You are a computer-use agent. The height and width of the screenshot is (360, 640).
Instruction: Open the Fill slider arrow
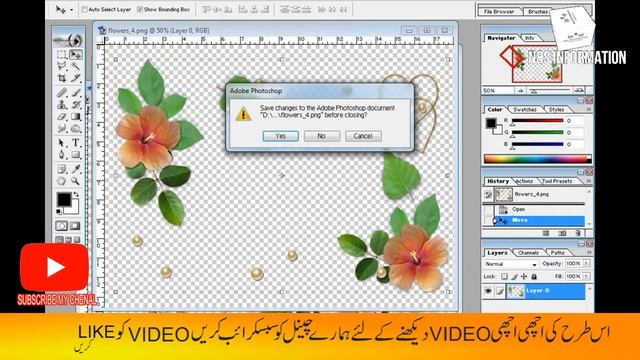(x=587, y=276)
